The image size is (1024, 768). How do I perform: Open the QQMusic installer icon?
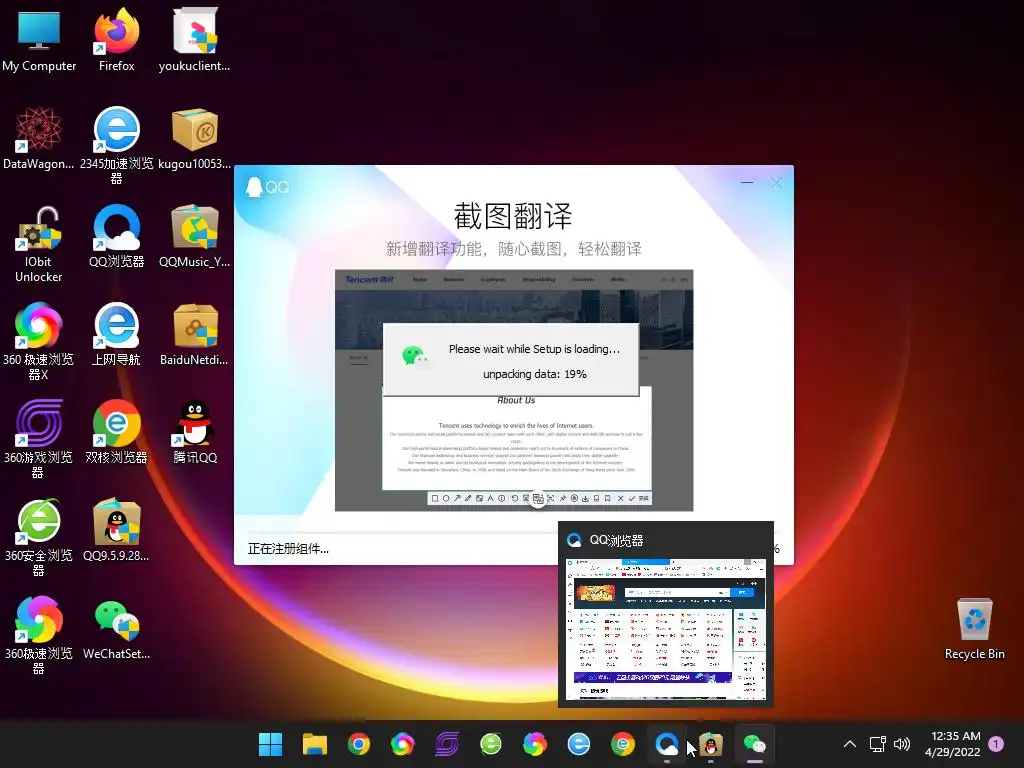pyautogui.click(x=194, y=236)
